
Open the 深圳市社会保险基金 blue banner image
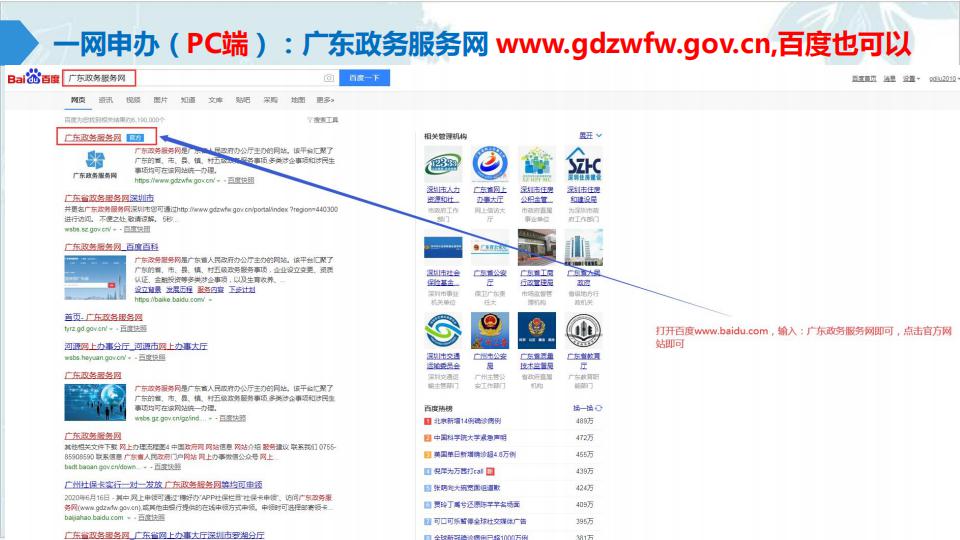(x=443, y=247)
